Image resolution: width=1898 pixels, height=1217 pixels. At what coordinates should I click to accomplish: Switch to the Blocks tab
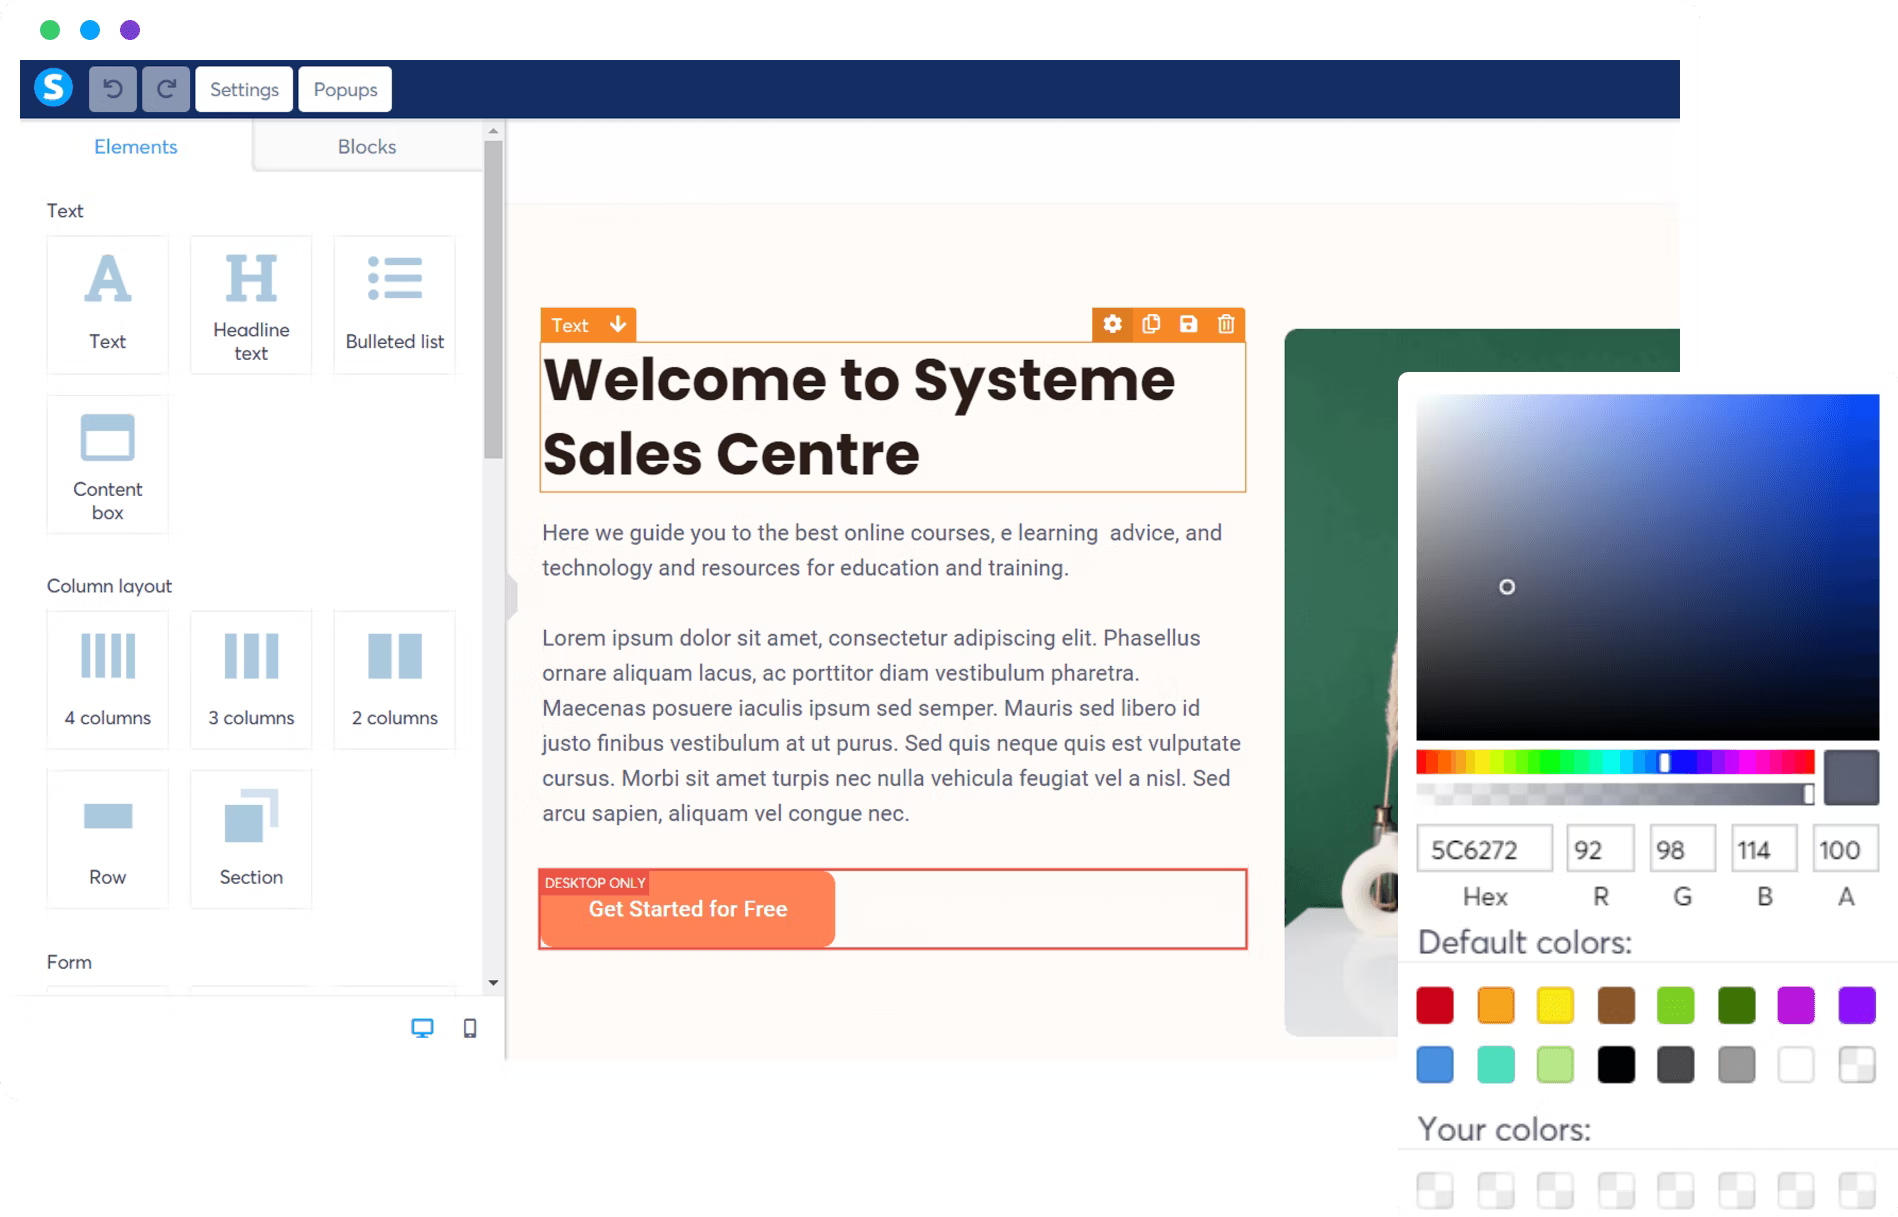coord(367,146)
